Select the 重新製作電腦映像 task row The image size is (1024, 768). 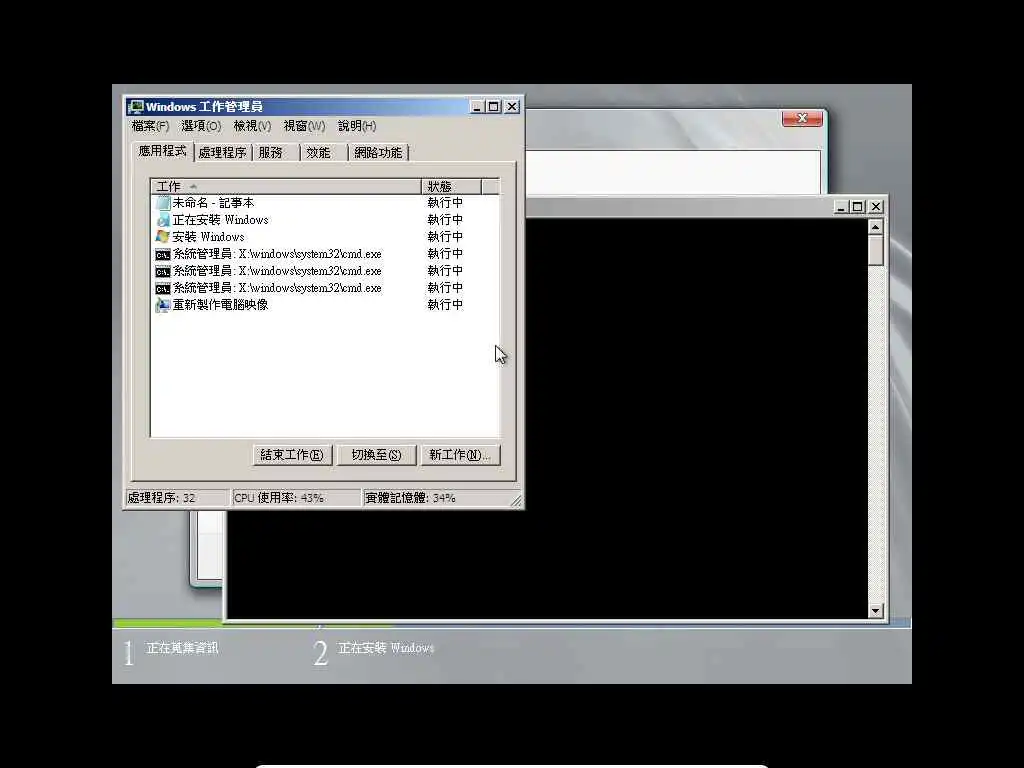tap(325, 305)
